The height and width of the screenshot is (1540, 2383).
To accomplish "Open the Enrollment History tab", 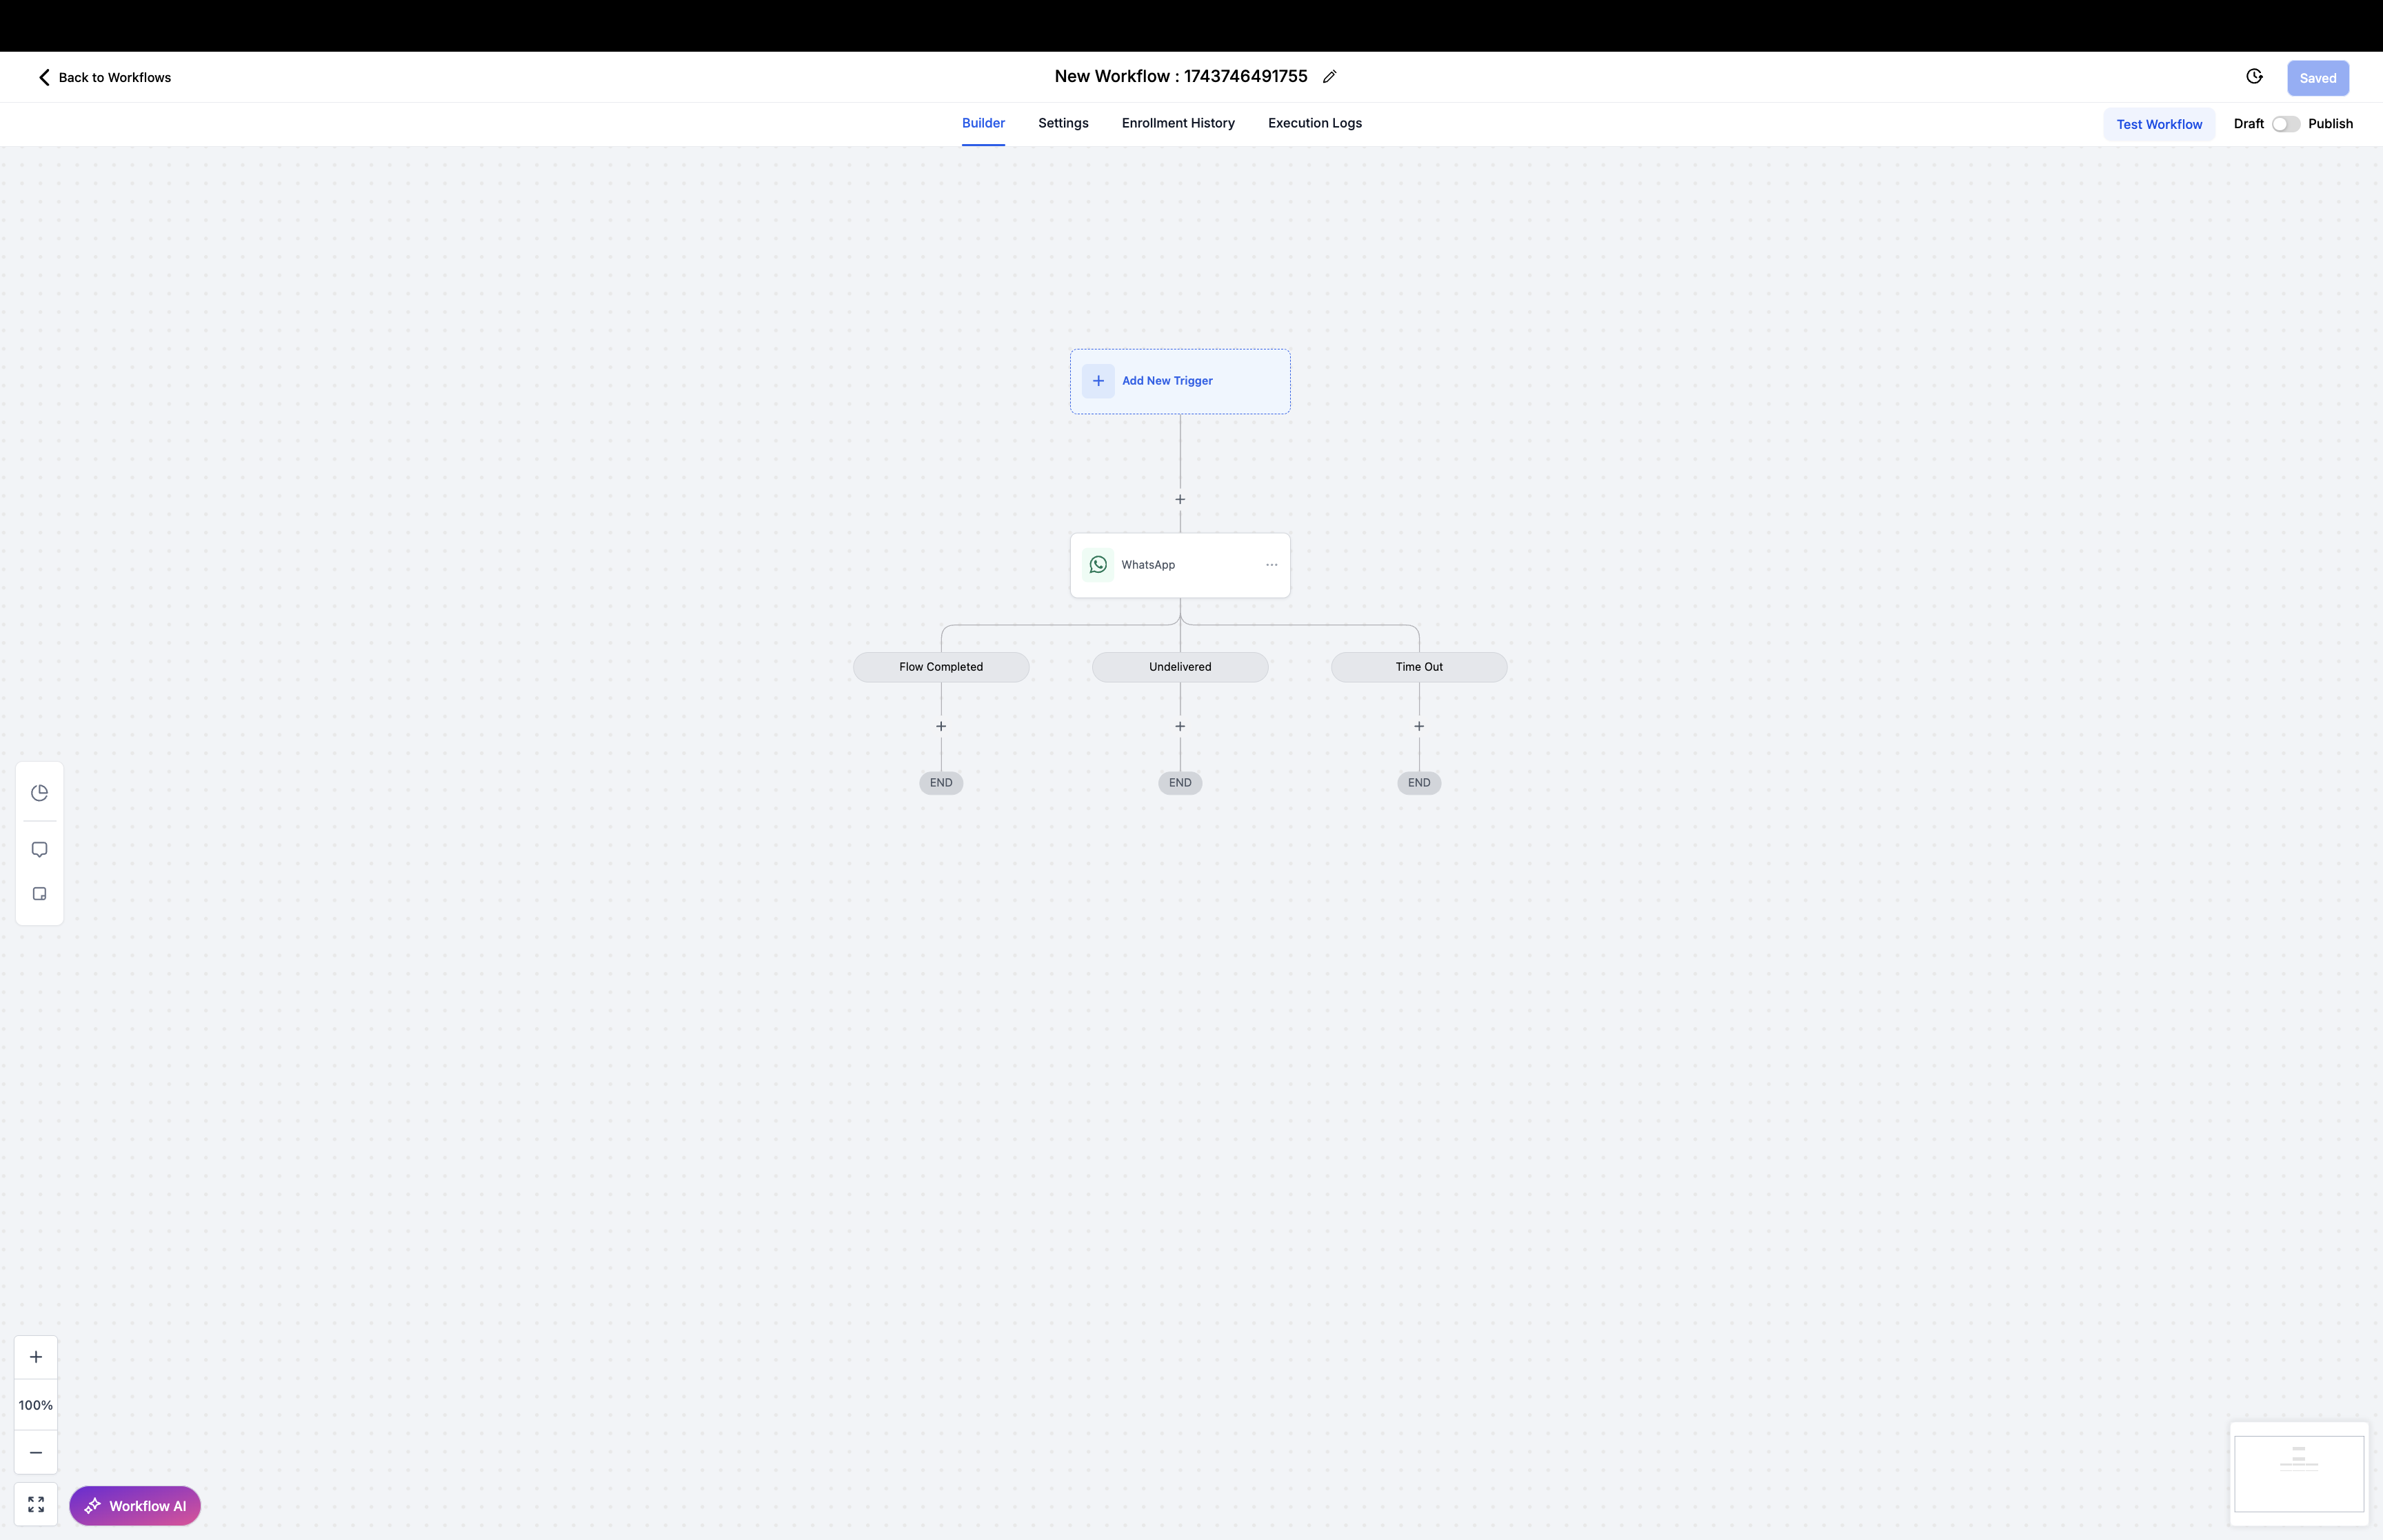I will tap(1177, 123).
